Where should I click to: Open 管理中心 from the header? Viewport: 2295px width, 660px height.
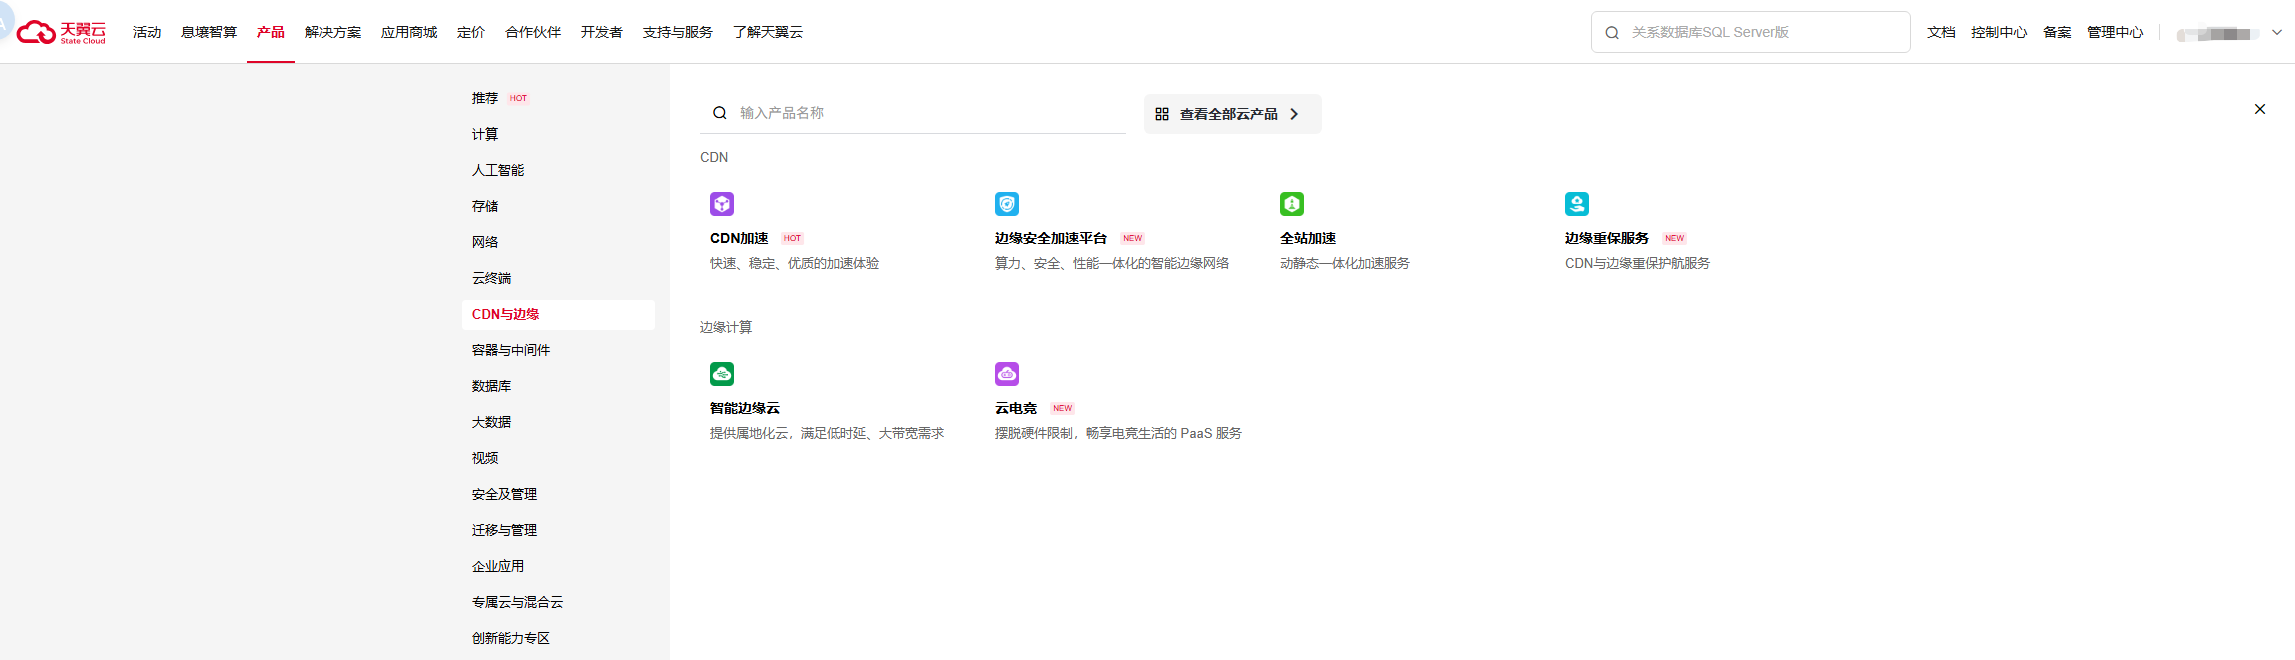click(x=2115, y=32)
